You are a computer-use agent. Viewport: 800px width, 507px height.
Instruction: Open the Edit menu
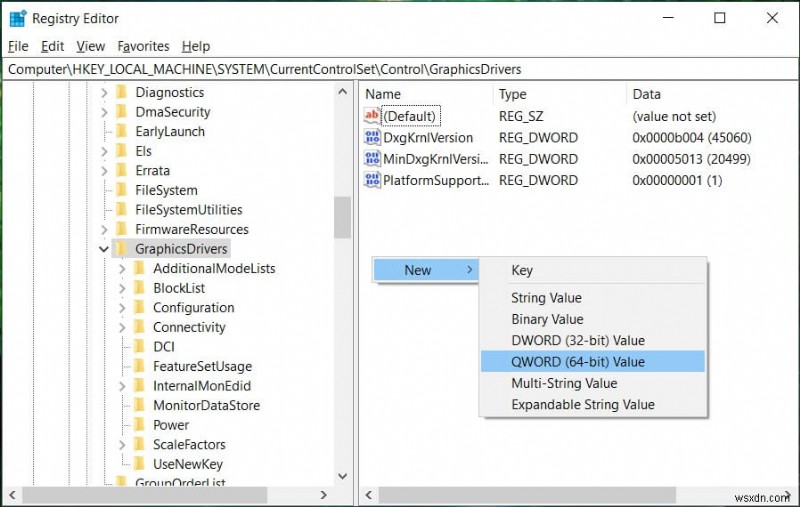click(52, 46)
